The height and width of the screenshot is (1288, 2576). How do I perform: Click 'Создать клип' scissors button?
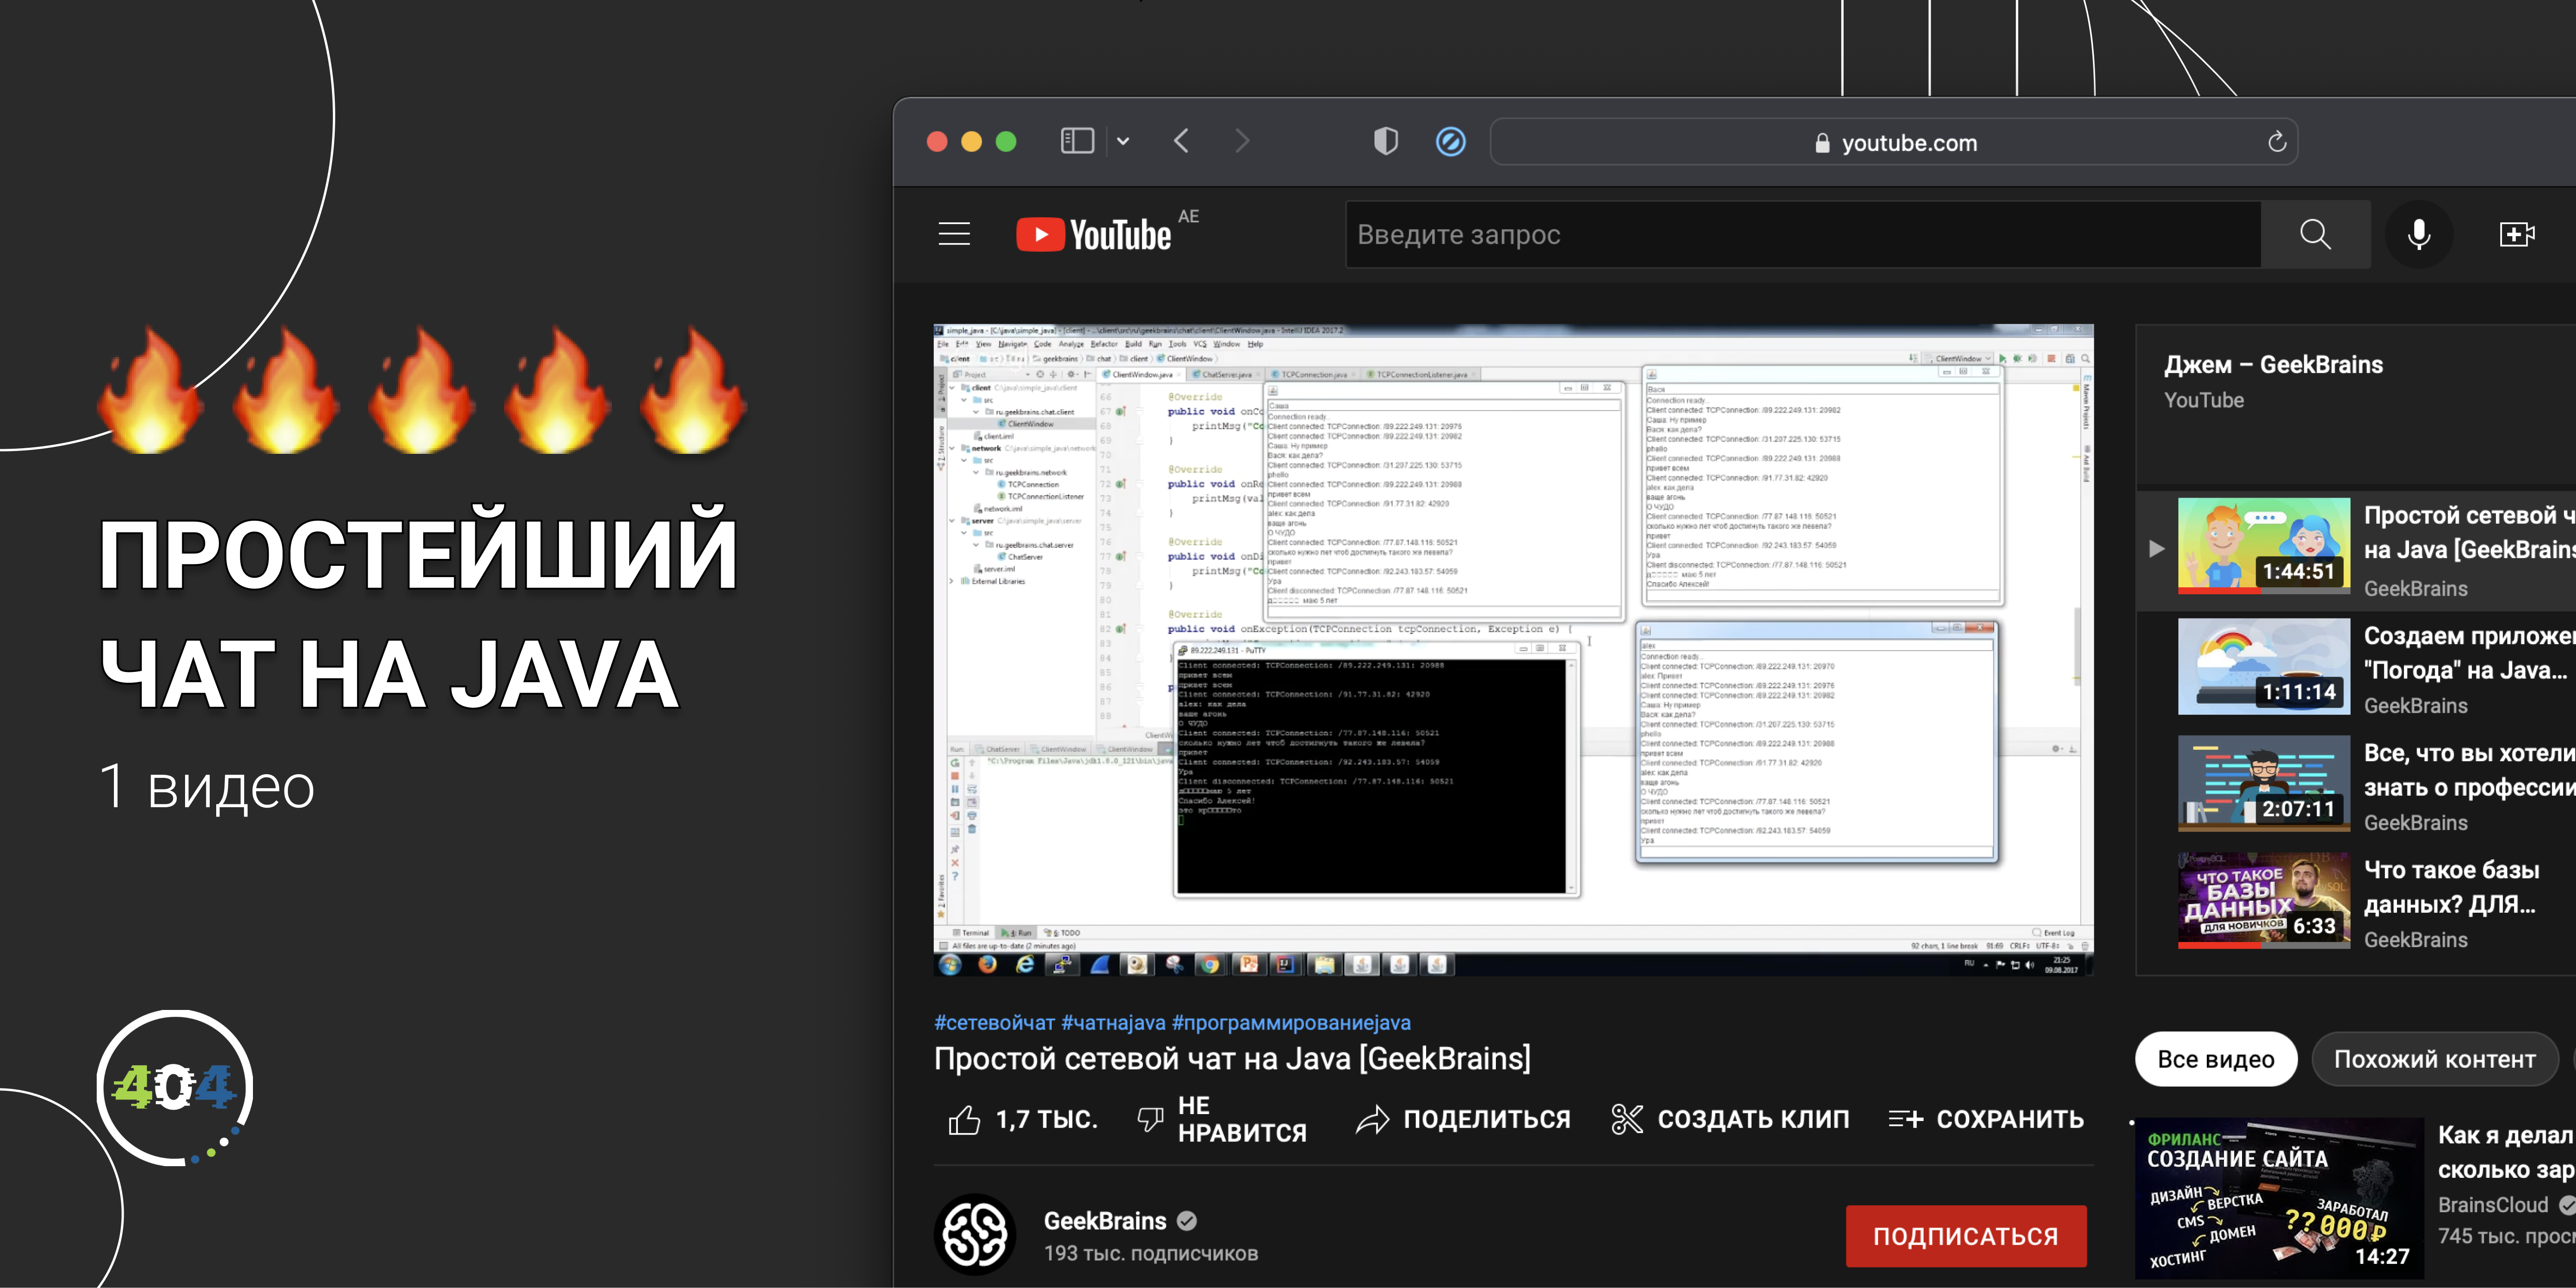(x=1730, y=1119)
